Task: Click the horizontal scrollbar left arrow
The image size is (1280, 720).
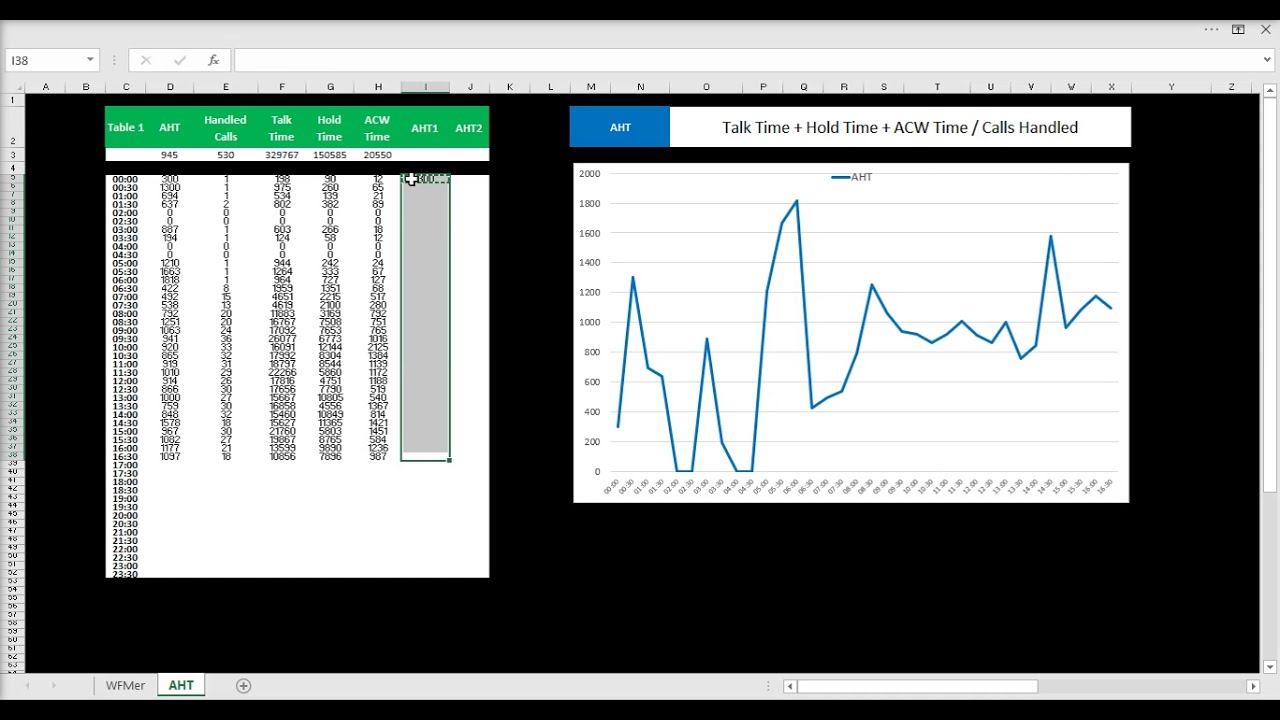Action: click(x=790, y=686)
